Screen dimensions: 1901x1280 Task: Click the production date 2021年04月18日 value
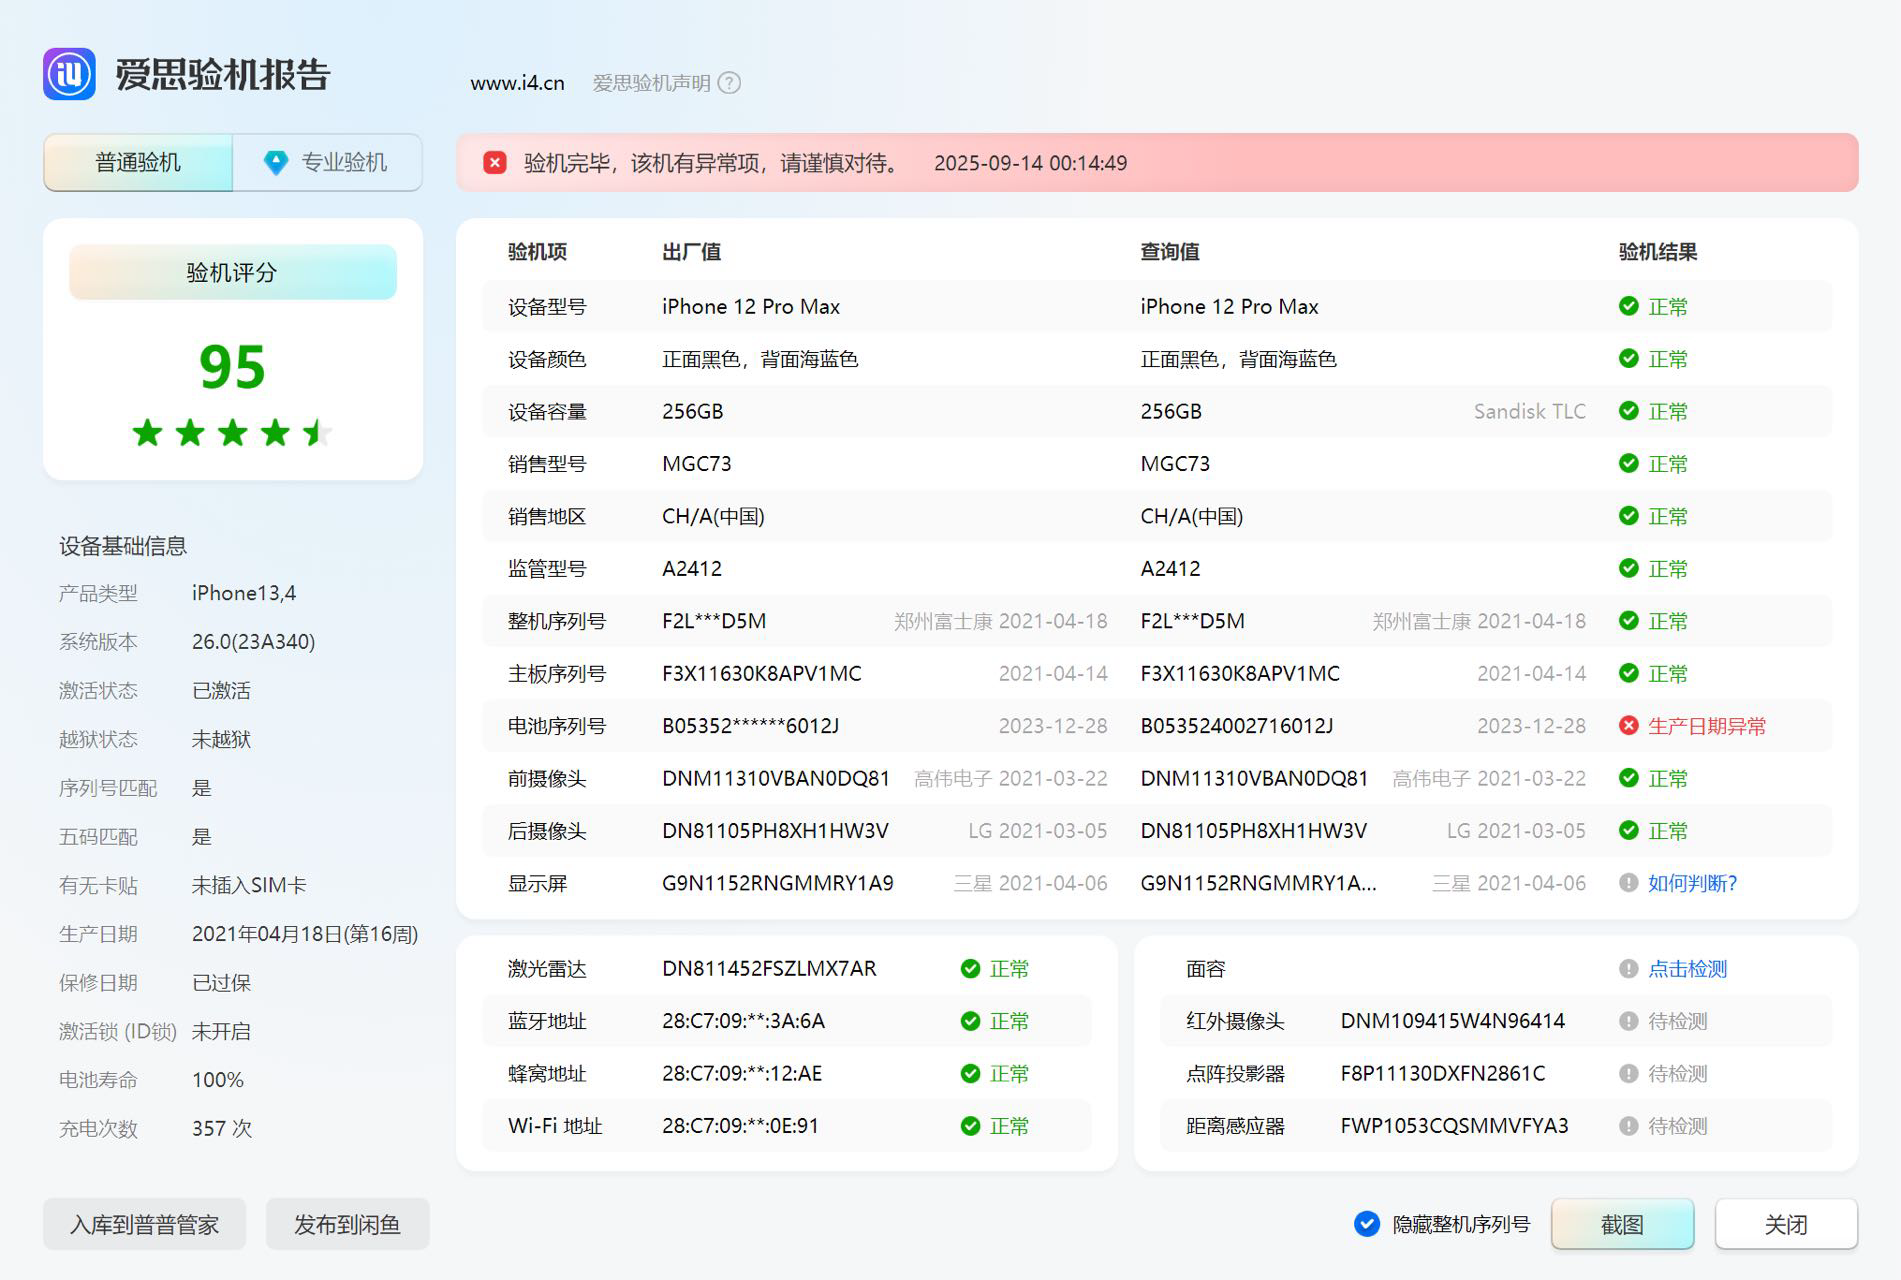[x=305, y=934]
